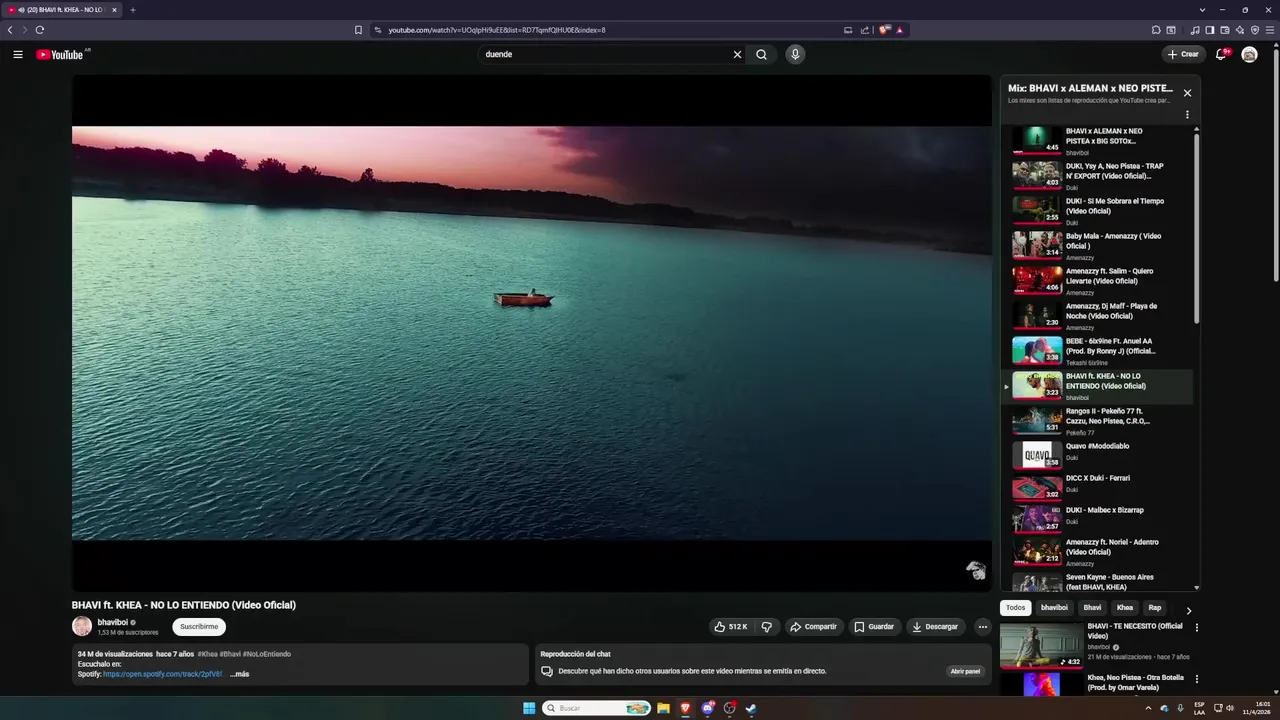Reload the page with the refresh icon
The image size is (1280, 720).
(x=40, y=30)
